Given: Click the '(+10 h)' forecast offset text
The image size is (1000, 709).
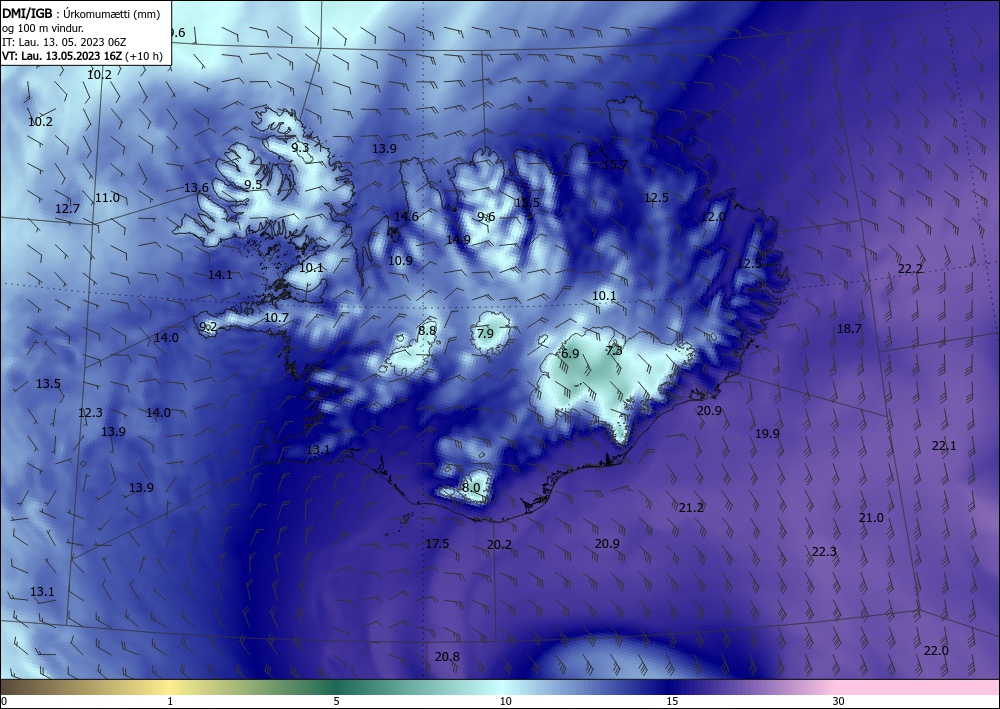Looking at the screenshot, I should tap(145, 56).
